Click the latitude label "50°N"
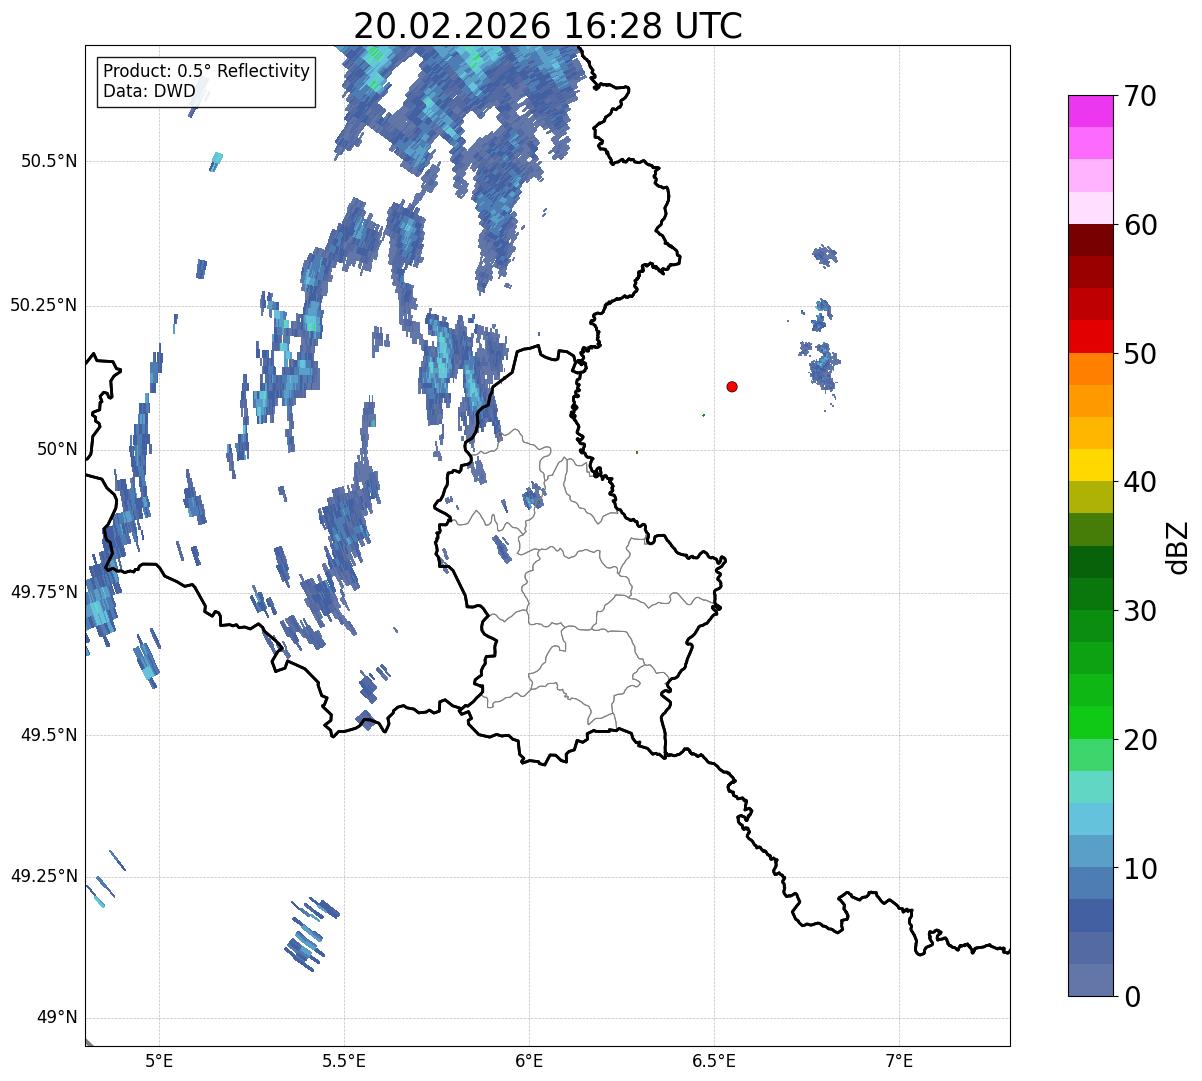Viewport: 1202px width, 1081px height. [x=57, y=449]
